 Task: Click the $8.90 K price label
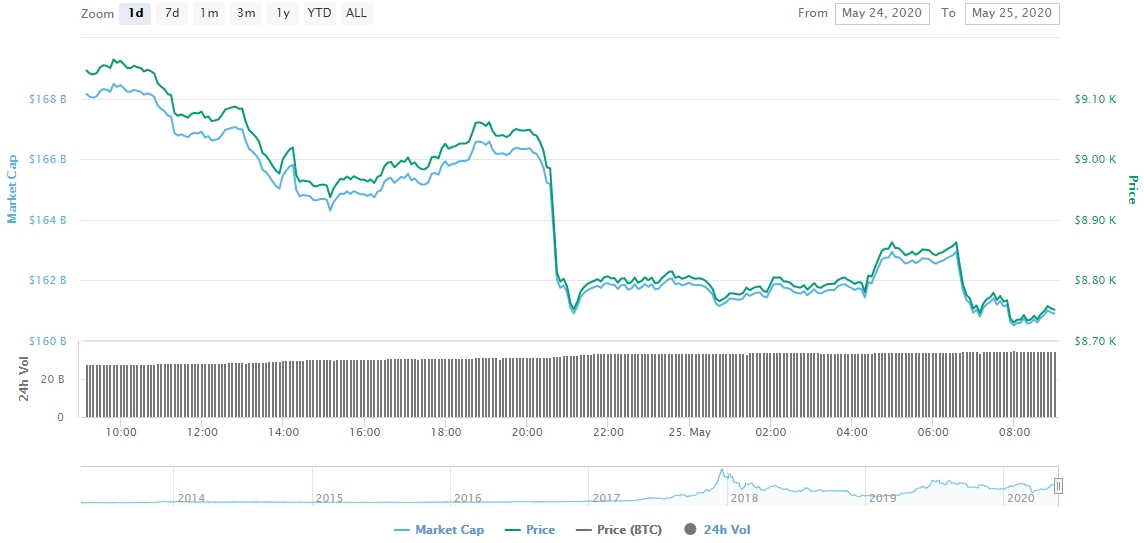(1096, 220)
